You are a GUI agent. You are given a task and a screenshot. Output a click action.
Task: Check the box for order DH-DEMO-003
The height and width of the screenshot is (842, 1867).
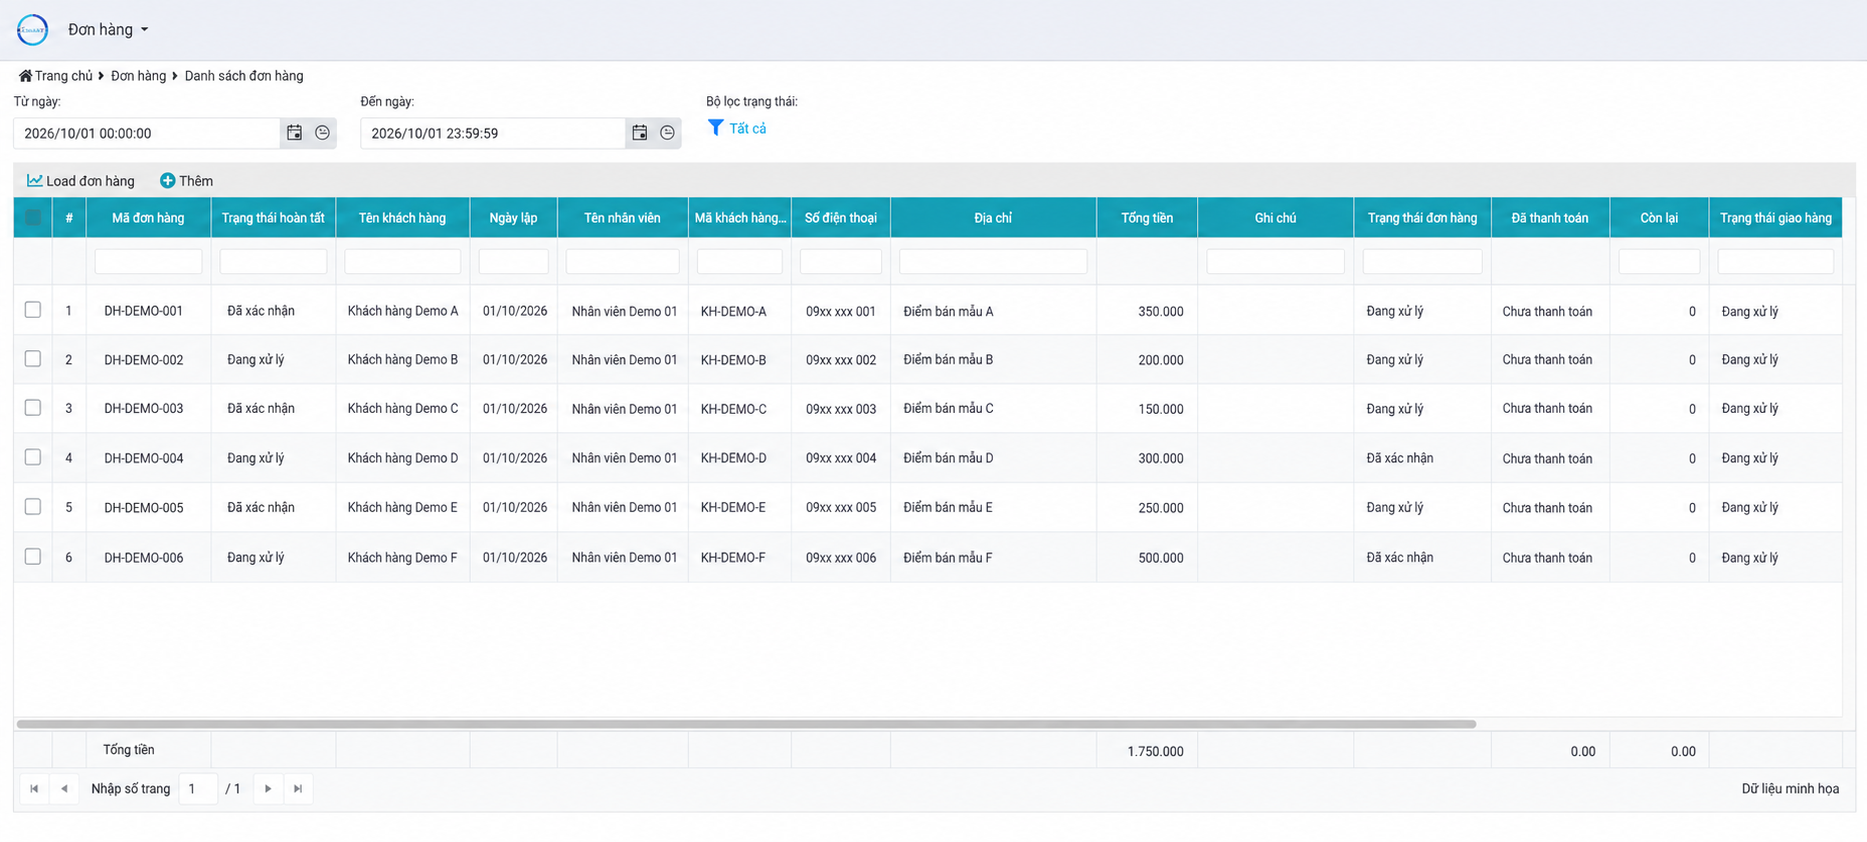pyautogui.click(x=33, y=408)
